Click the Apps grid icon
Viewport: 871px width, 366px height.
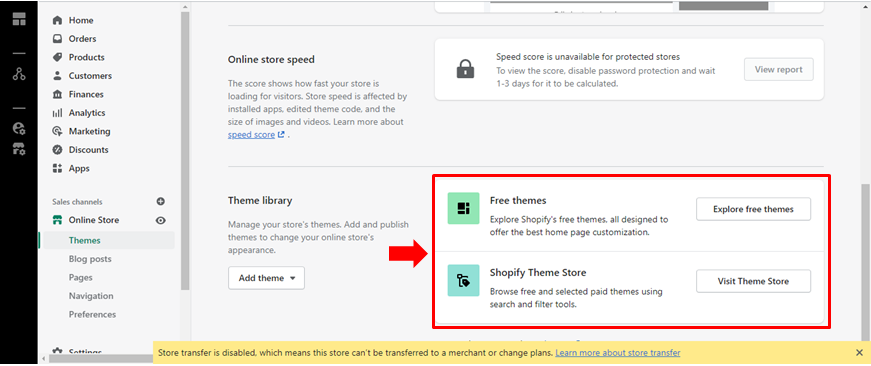point(57,168)
